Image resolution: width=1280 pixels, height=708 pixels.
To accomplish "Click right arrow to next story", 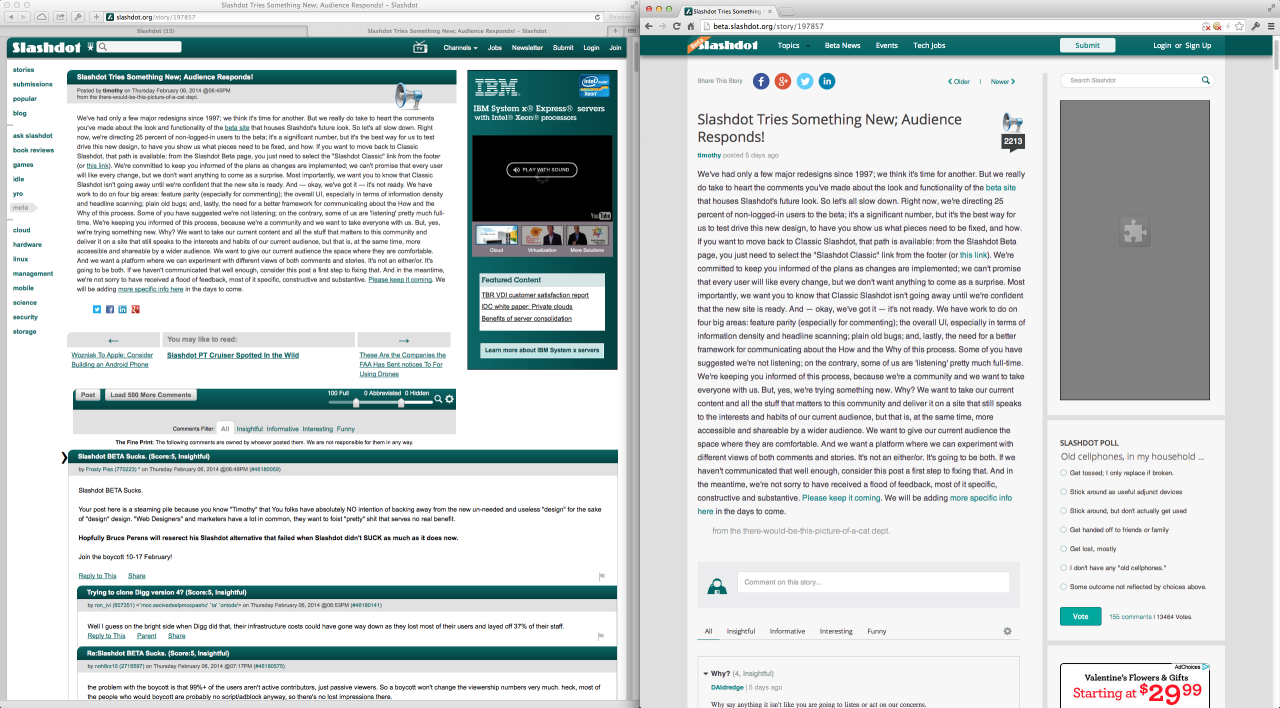I will (x=403, y=340).
